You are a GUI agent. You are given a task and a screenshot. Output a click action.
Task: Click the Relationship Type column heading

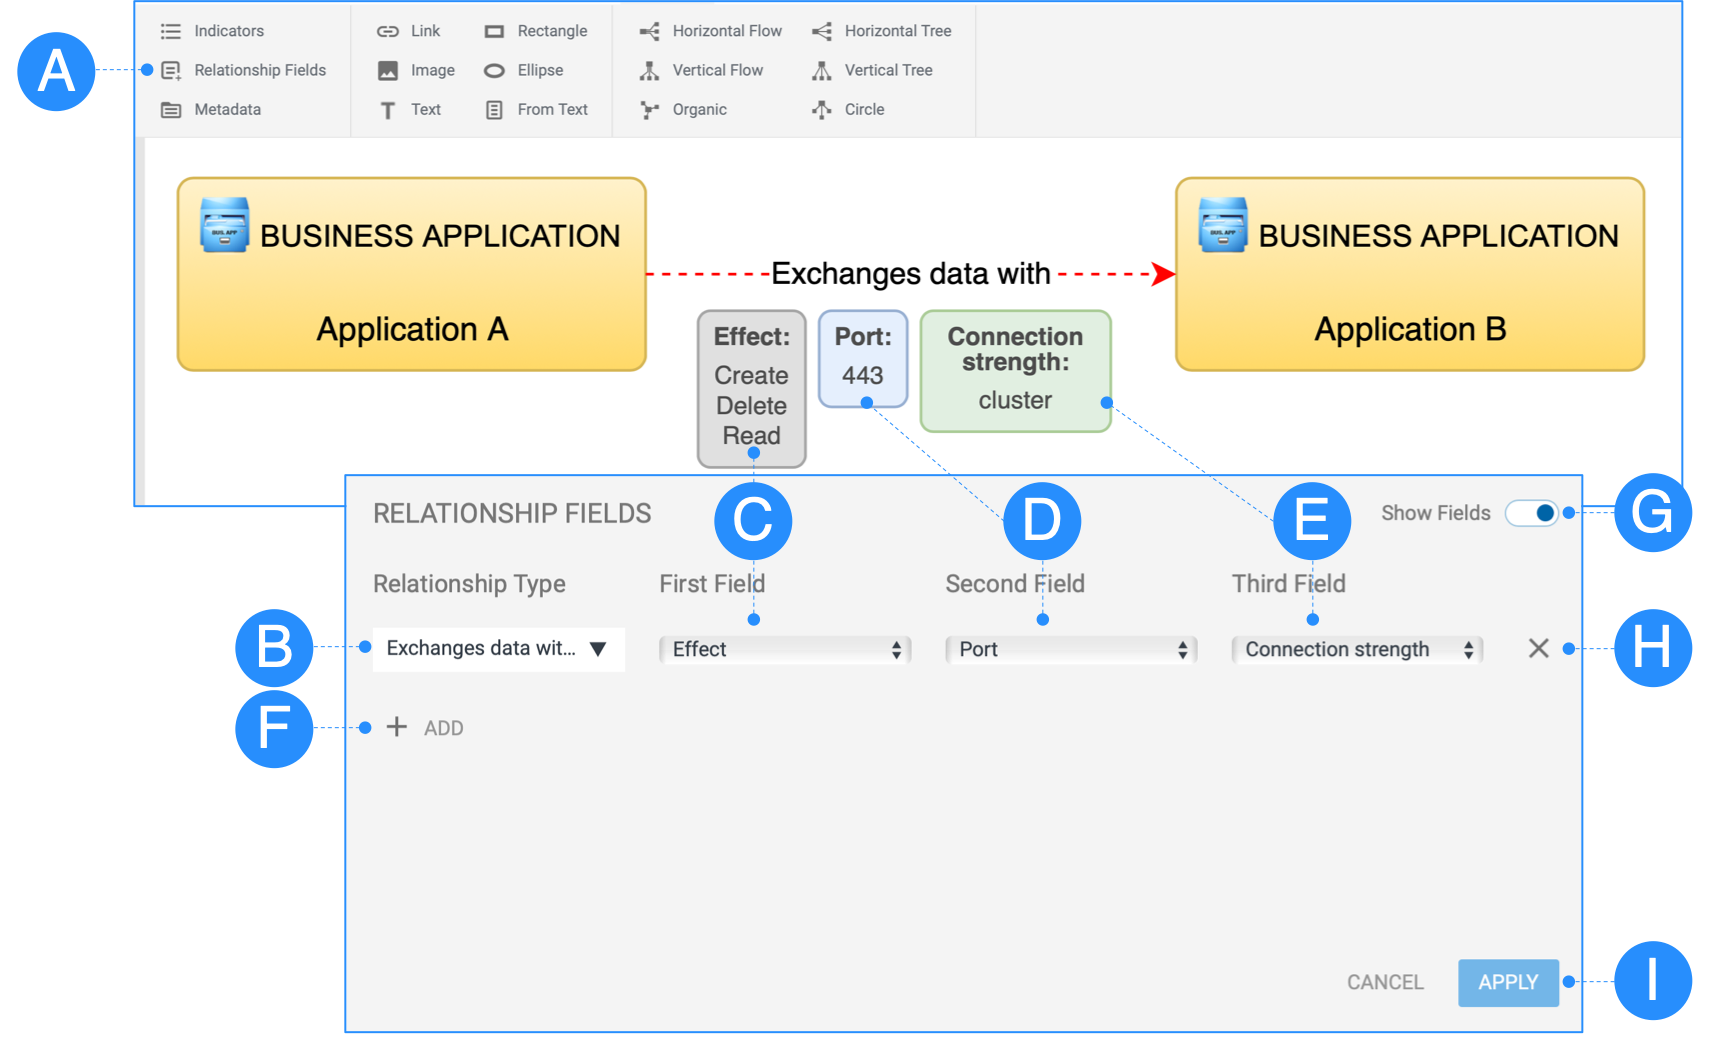[x=469, y=584]
